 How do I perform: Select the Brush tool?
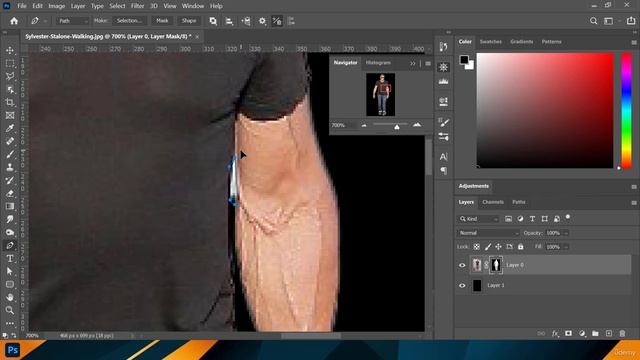(x=10, y=154)
